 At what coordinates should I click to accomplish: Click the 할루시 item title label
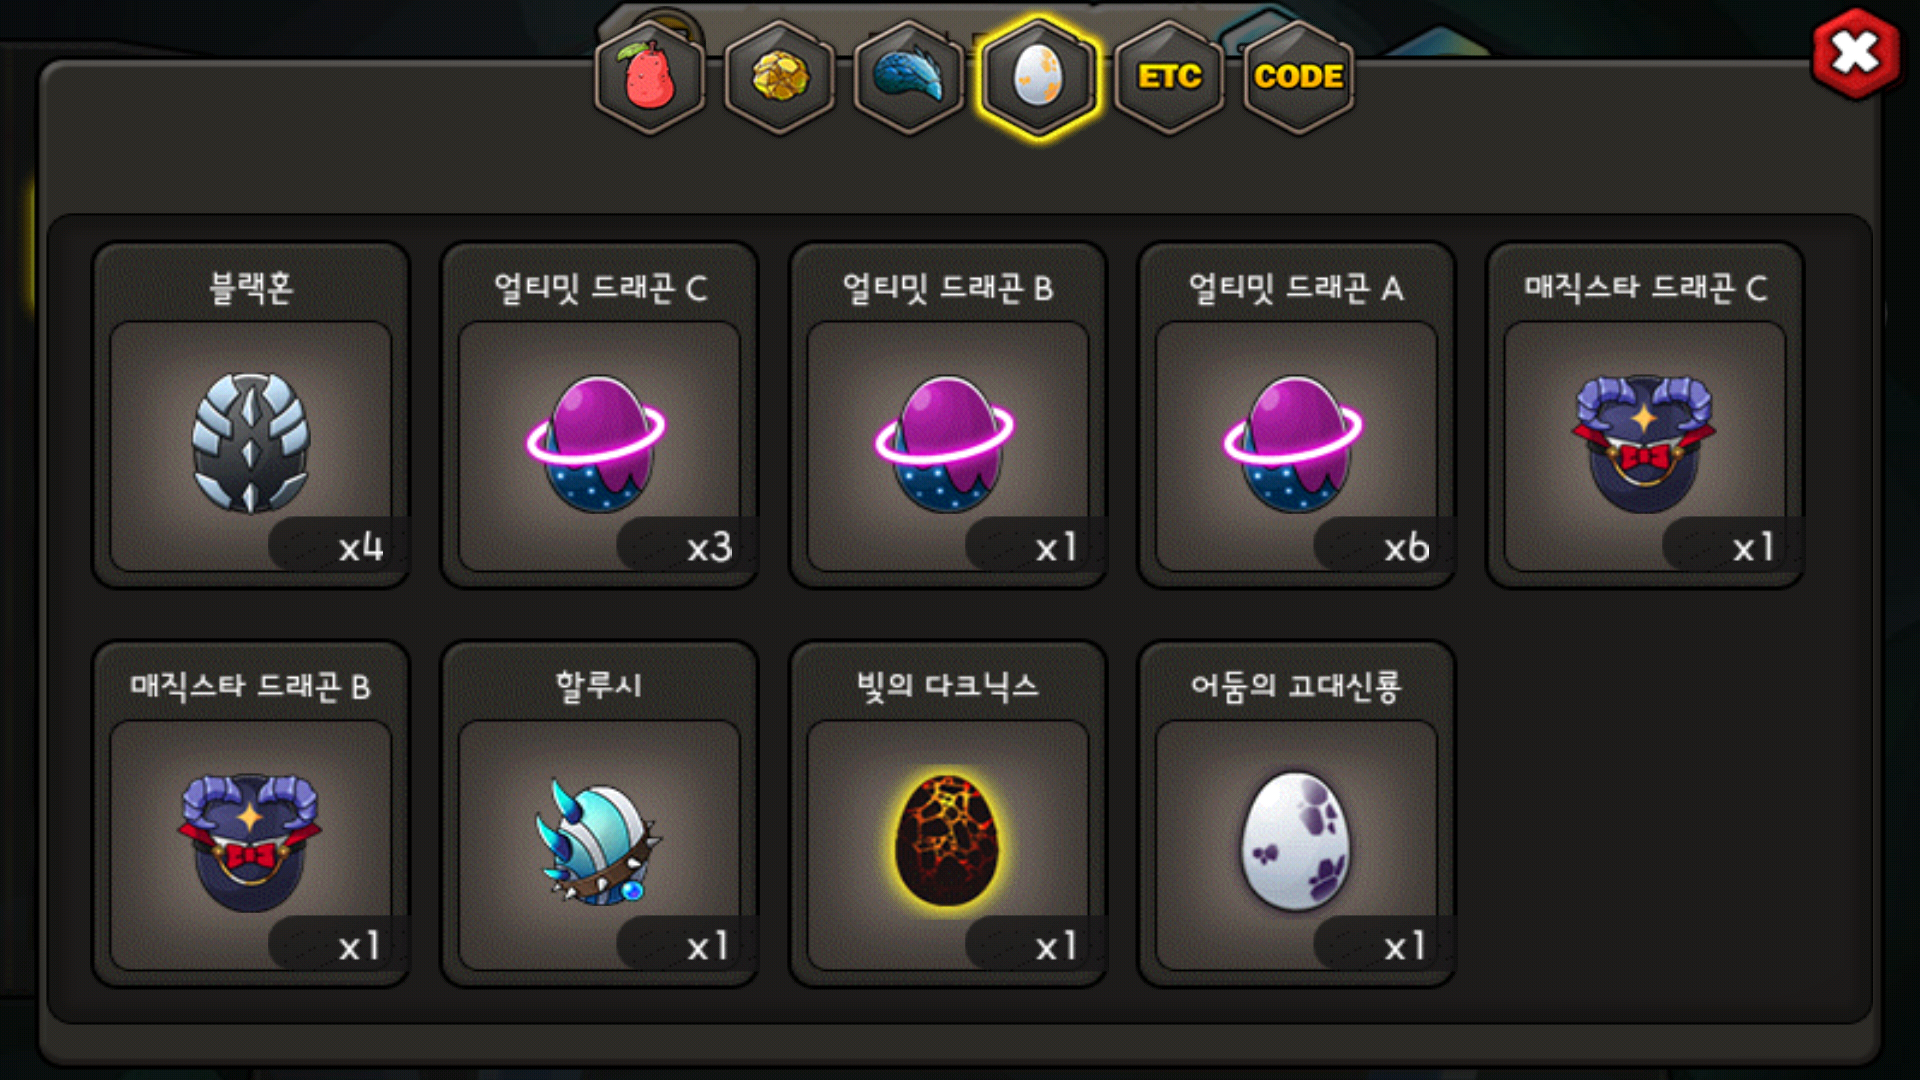pos(598,686)
